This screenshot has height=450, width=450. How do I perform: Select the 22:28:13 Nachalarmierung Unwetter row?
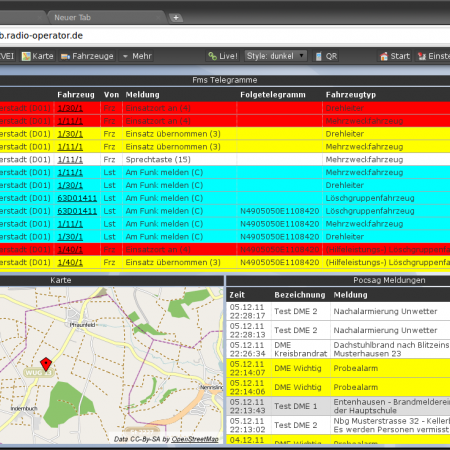338,330
